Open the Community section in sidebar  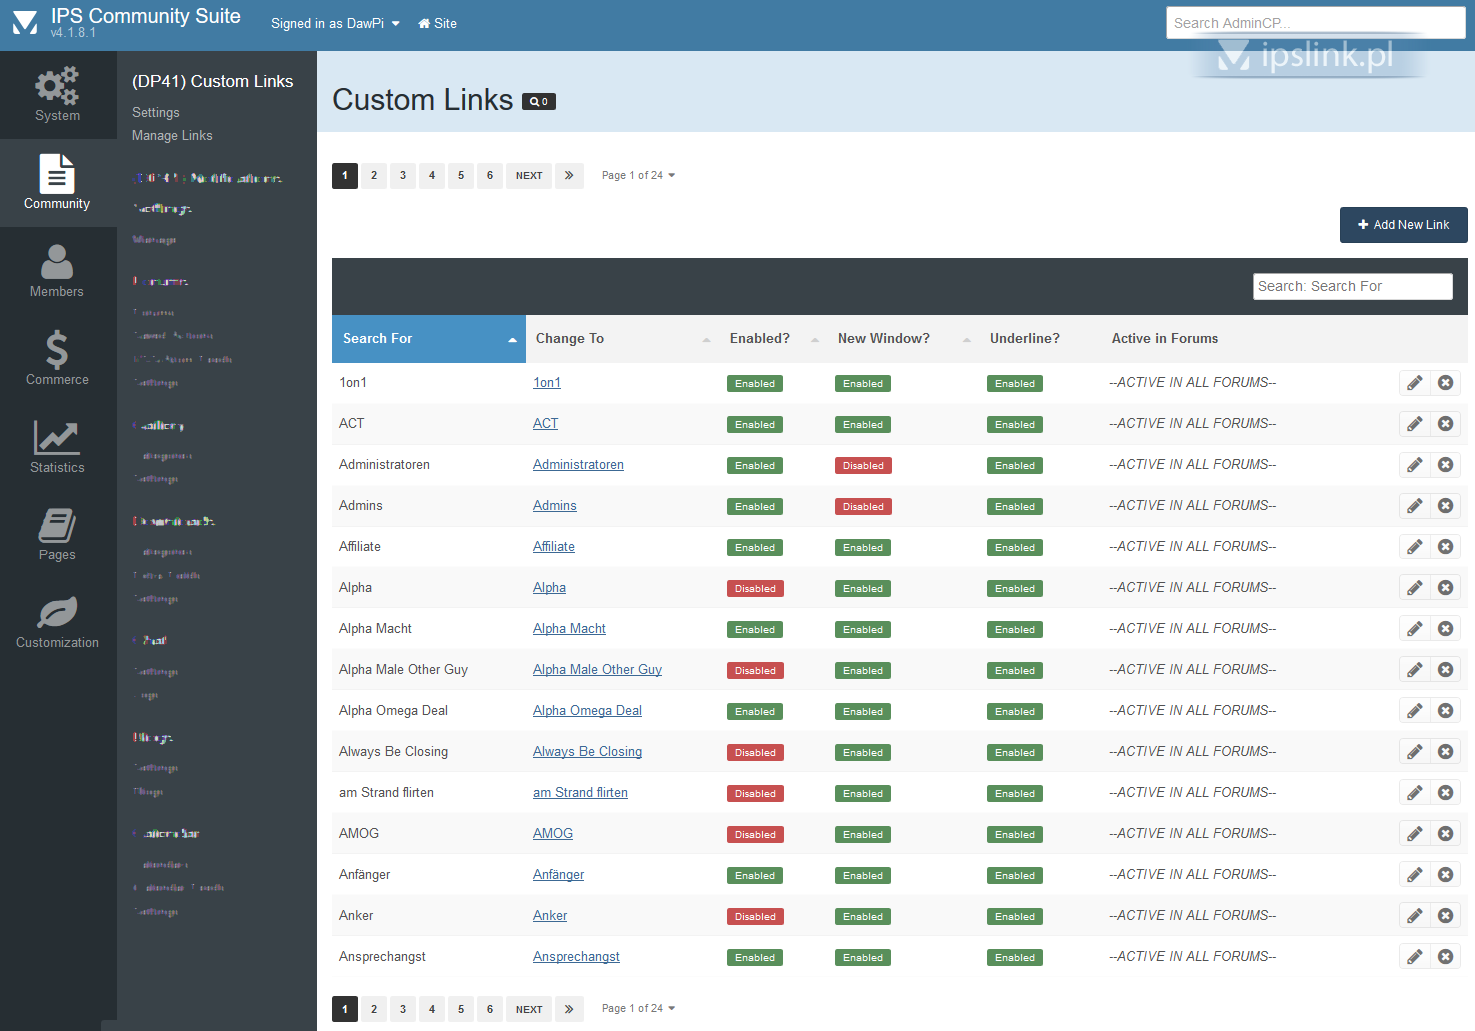tap(58, 183)
